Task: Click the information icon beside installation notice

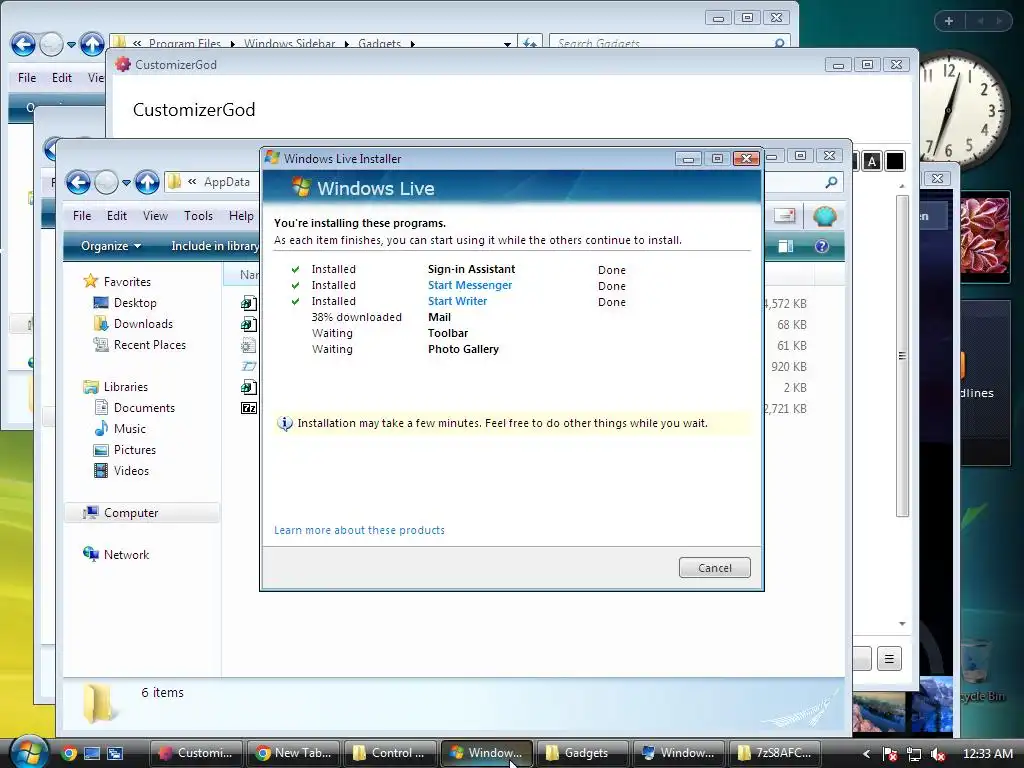Action: tap(285, 423)
